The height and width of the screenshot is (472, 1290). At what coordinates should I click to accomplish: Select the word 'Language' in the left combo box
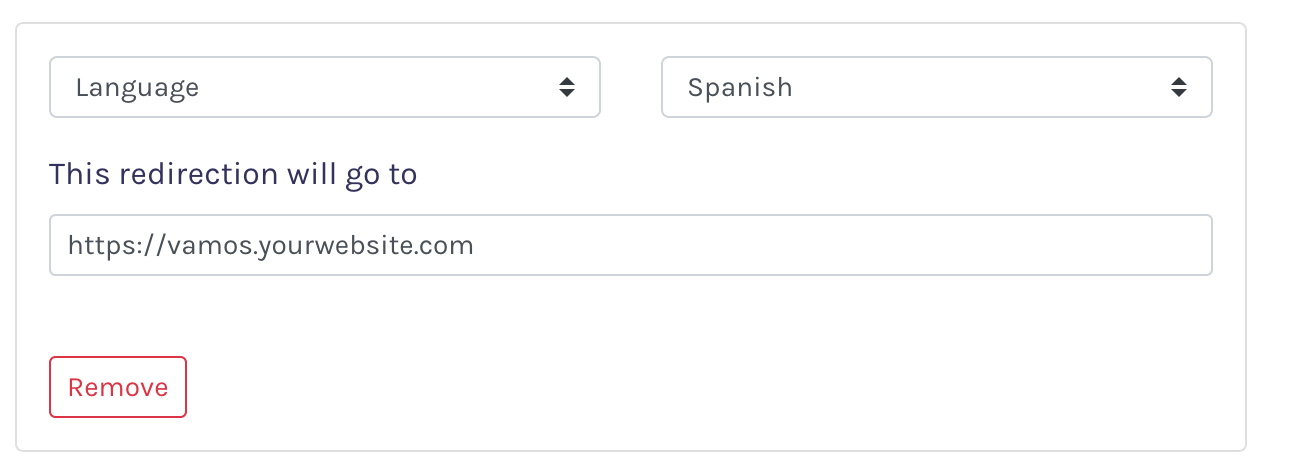[x=137, y=88]
